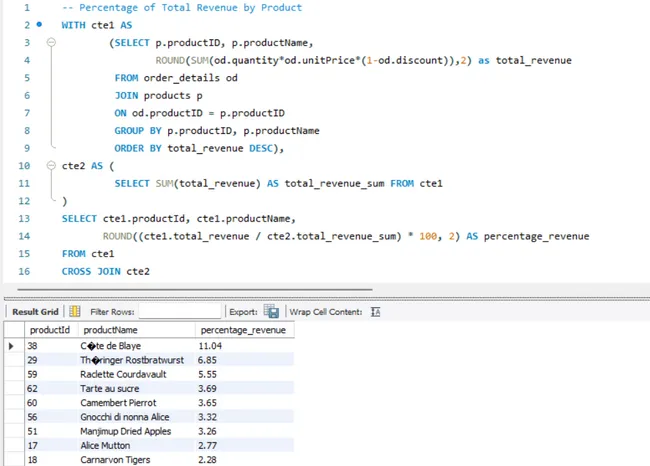Select the 6.85 percentage cell

tap(245, 360)
